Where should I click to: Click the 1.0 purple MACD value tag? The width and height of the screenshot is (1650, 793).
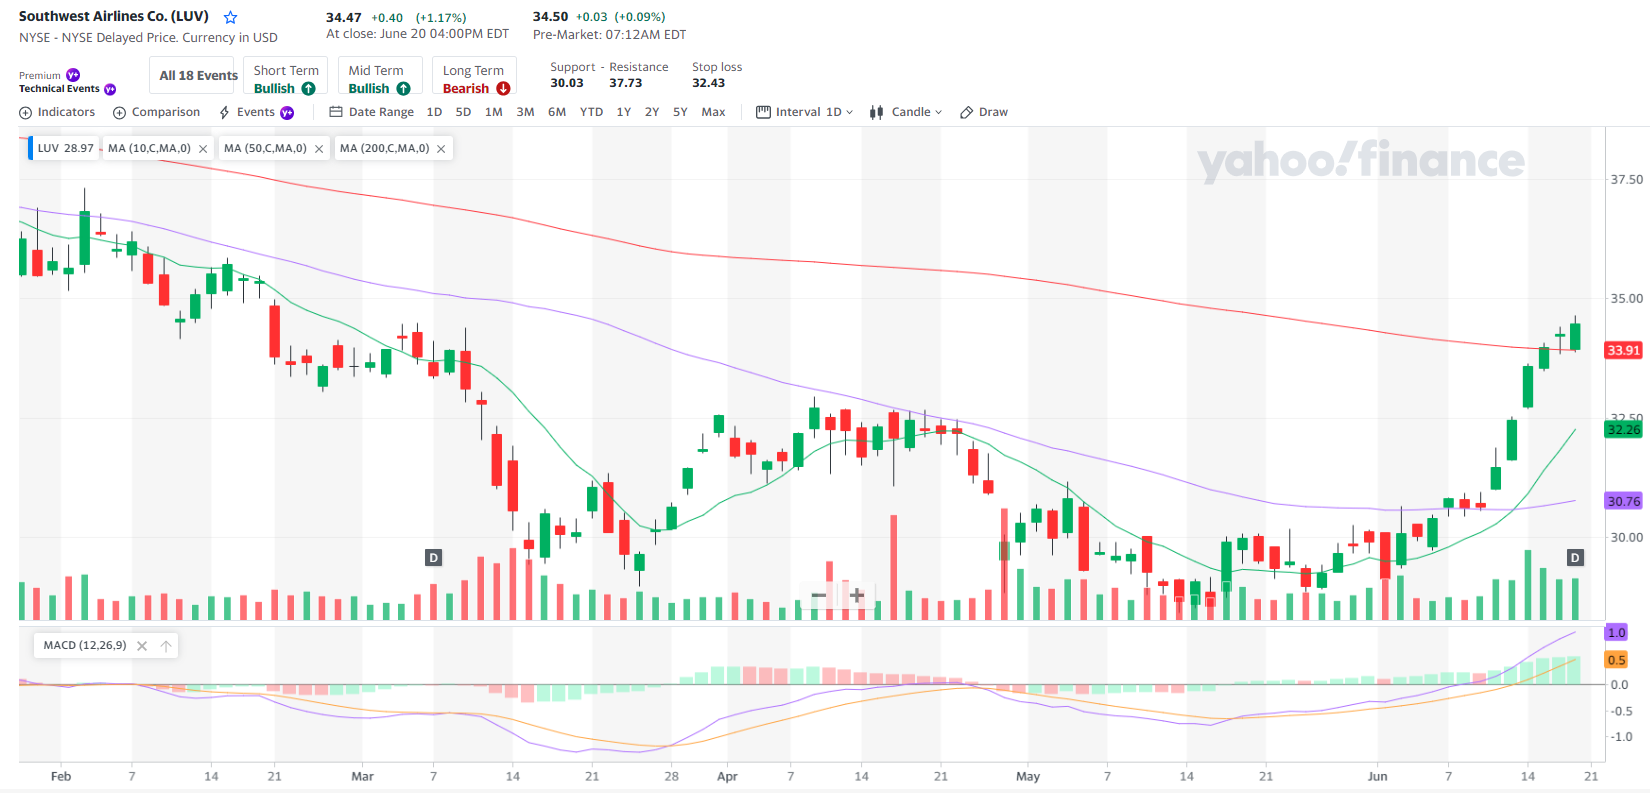(1617, 633)
